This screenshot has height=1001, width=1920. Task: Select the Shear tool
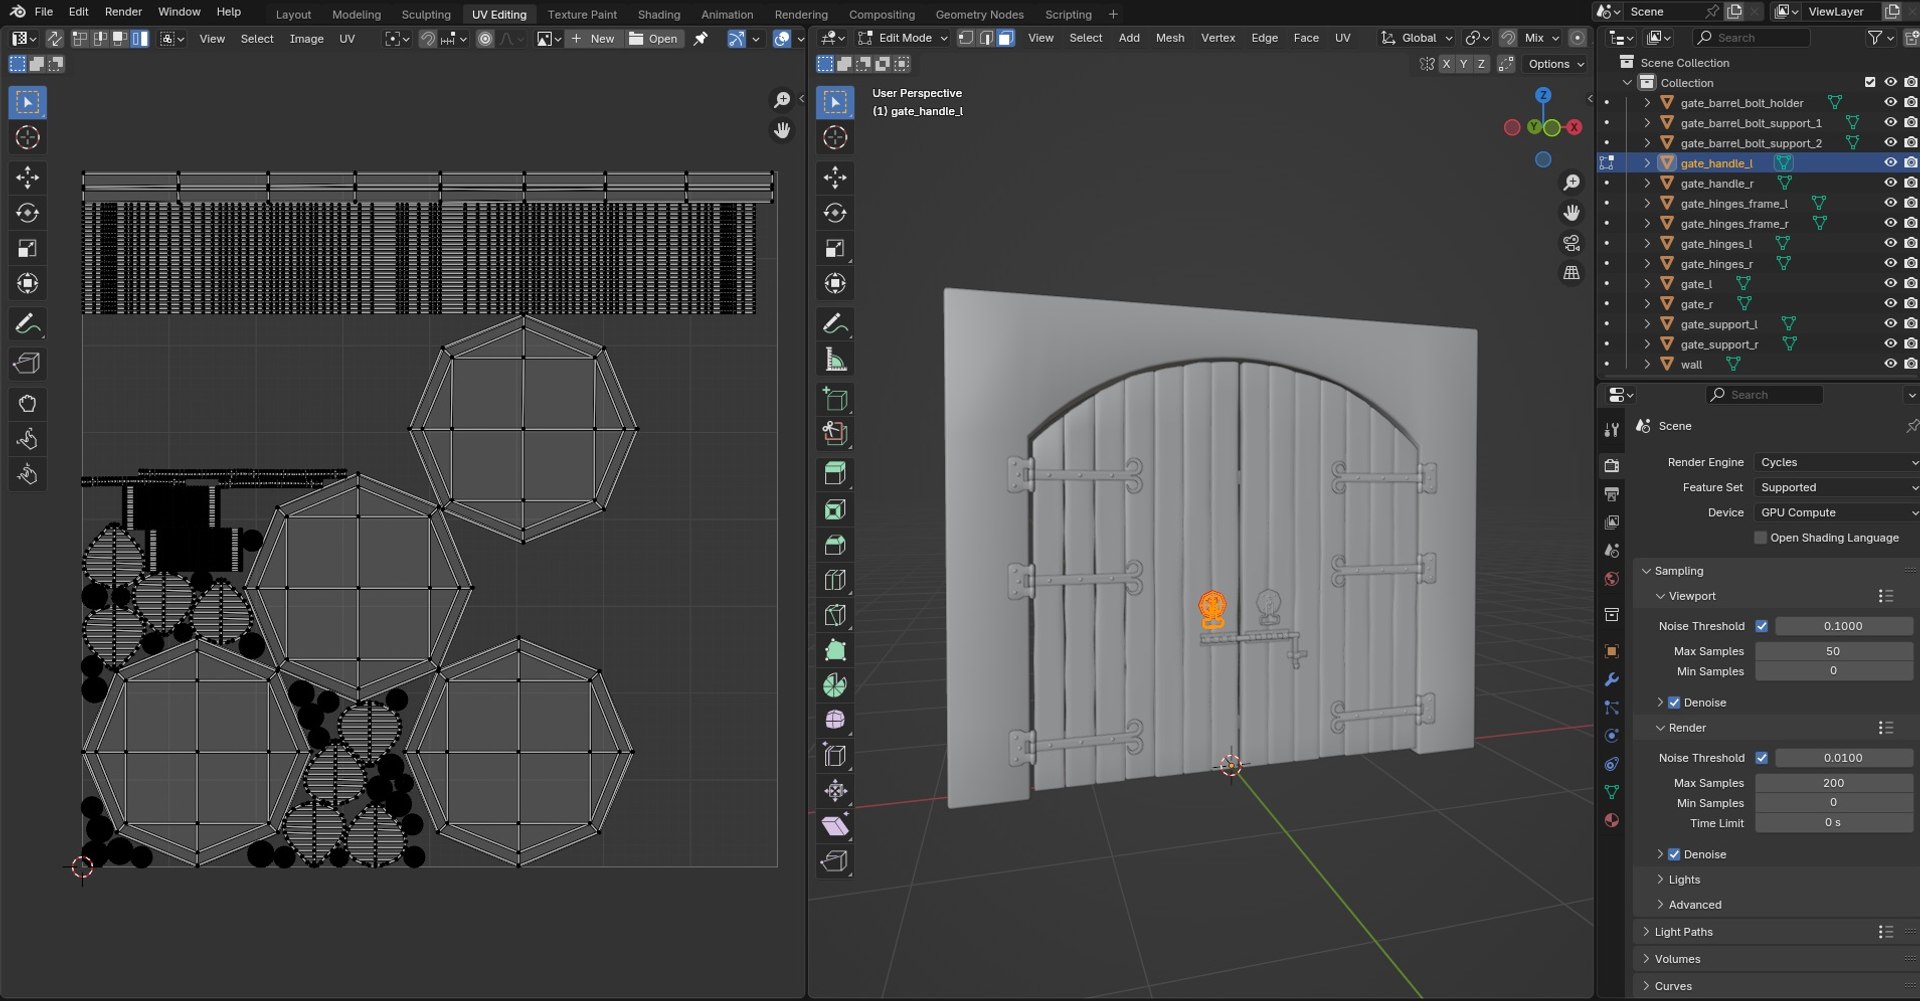pos(835,826)
